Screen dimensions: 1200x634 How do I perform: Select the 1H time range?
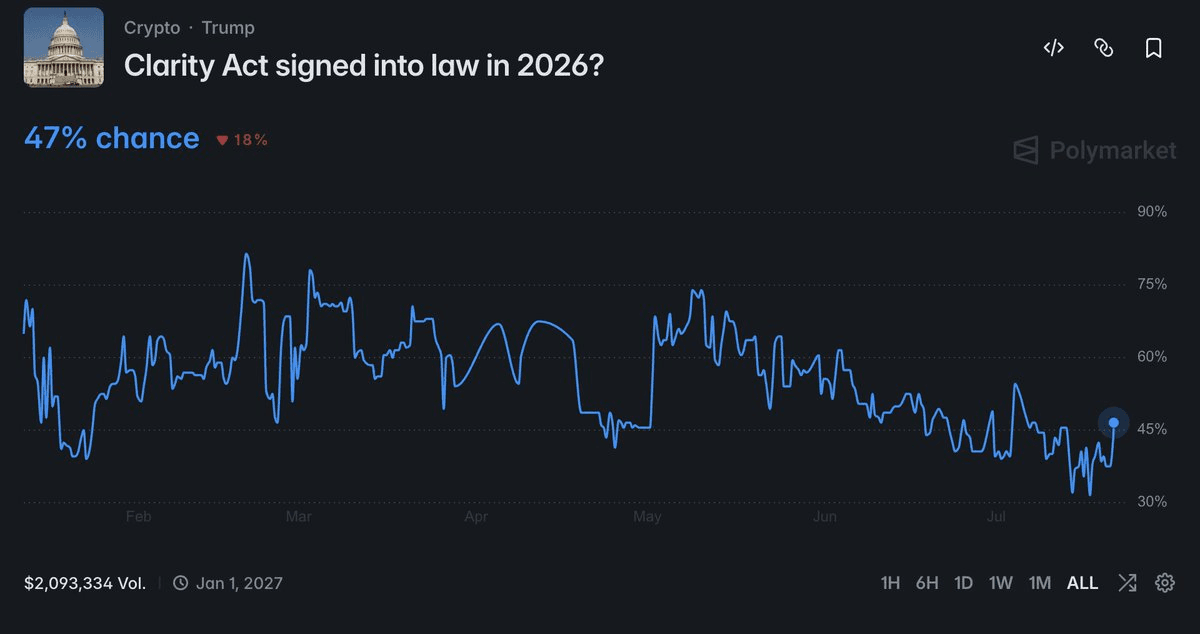pyautogui.click(x=890, y=582)
